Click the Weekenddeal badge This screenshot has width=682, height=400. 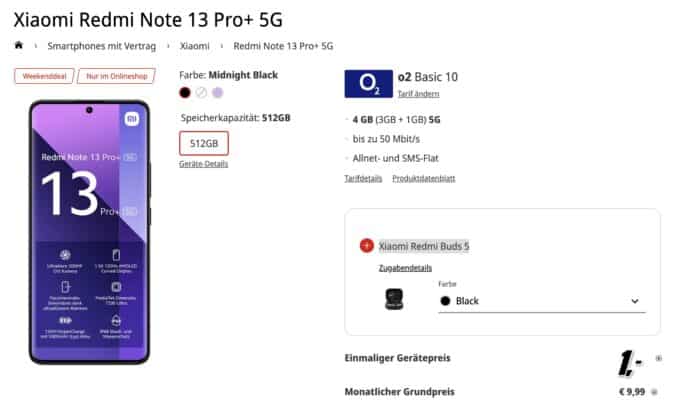pos(44,76)
